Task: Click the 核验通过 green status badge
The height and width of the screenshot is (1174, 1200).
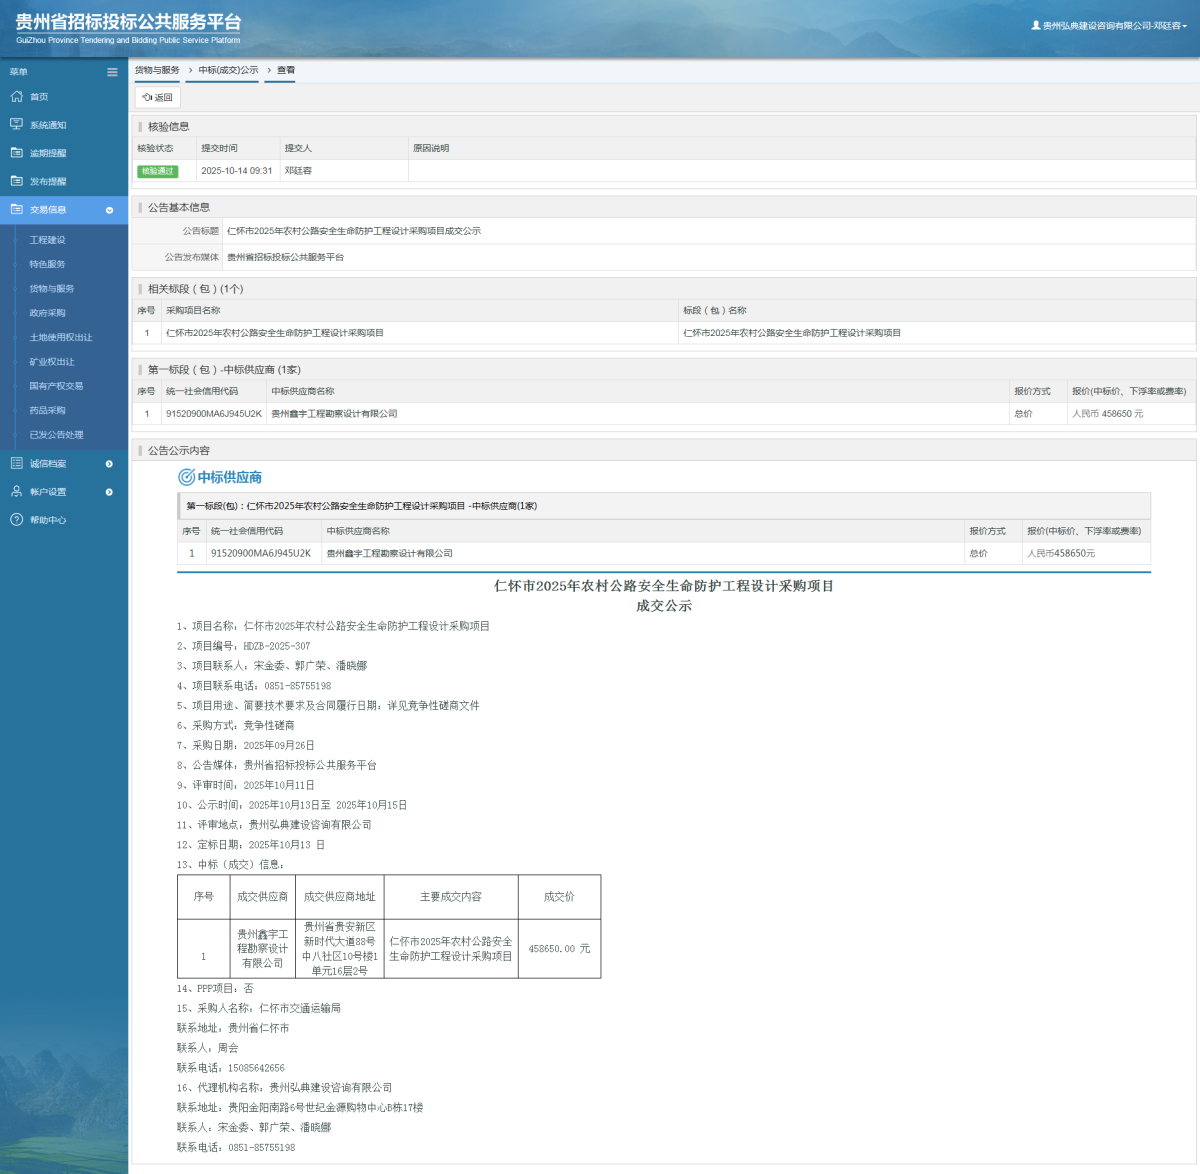Action: 157,171
